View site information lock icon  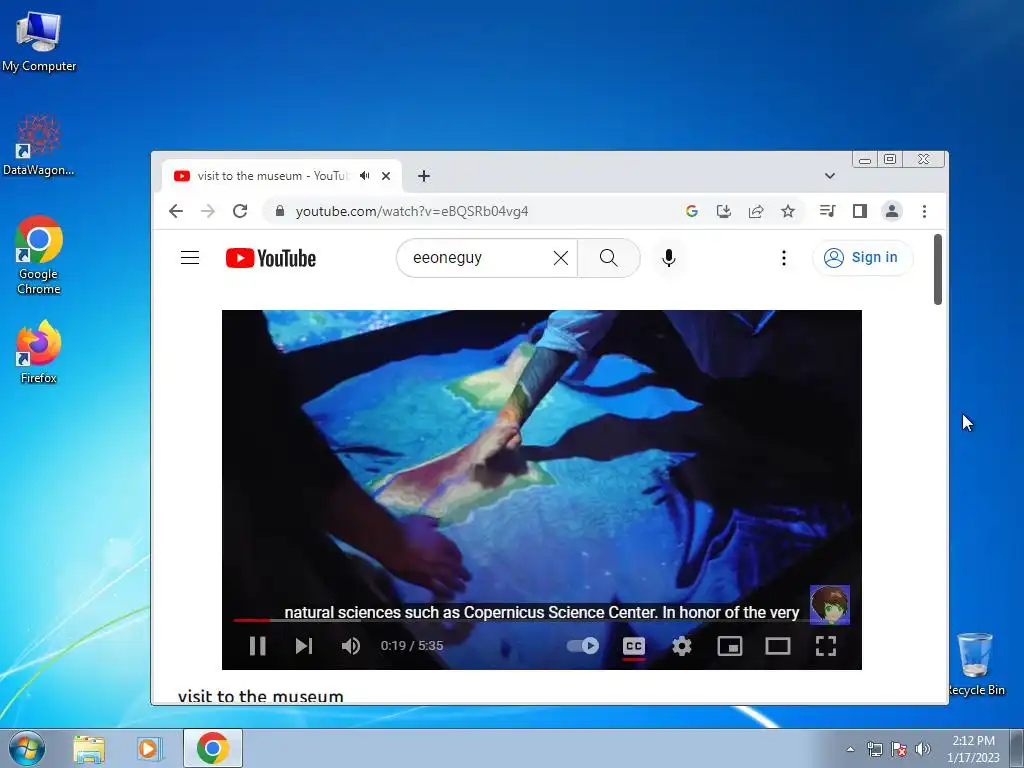click(x=280, y=211)
